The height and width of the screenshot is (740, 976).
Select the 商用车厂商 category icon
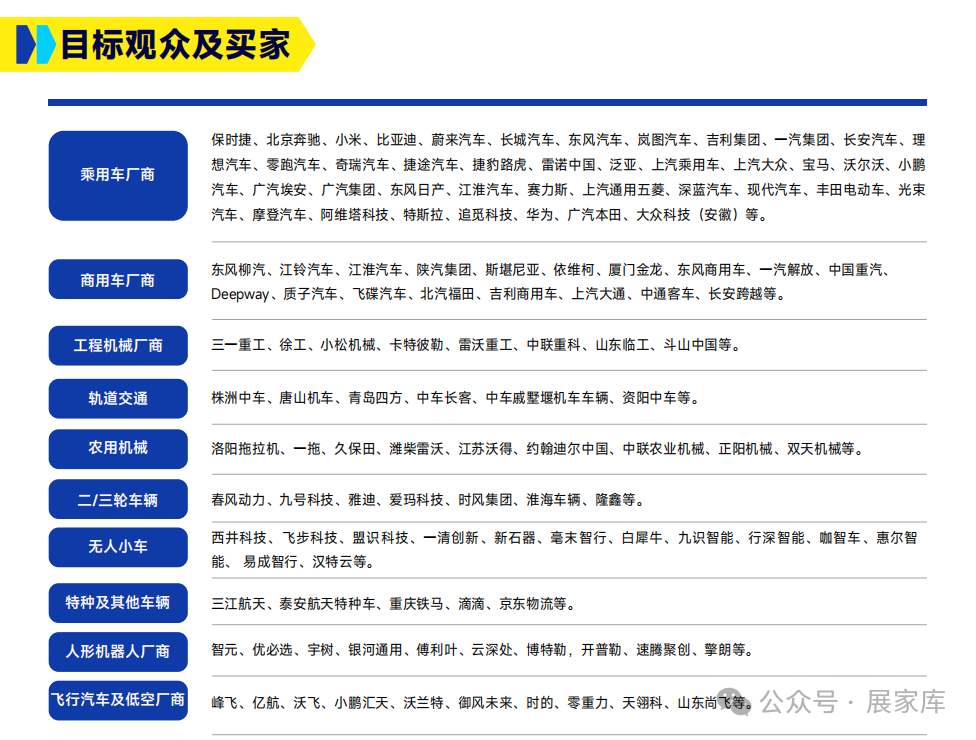pyautogui.click(x=117, y=279)
